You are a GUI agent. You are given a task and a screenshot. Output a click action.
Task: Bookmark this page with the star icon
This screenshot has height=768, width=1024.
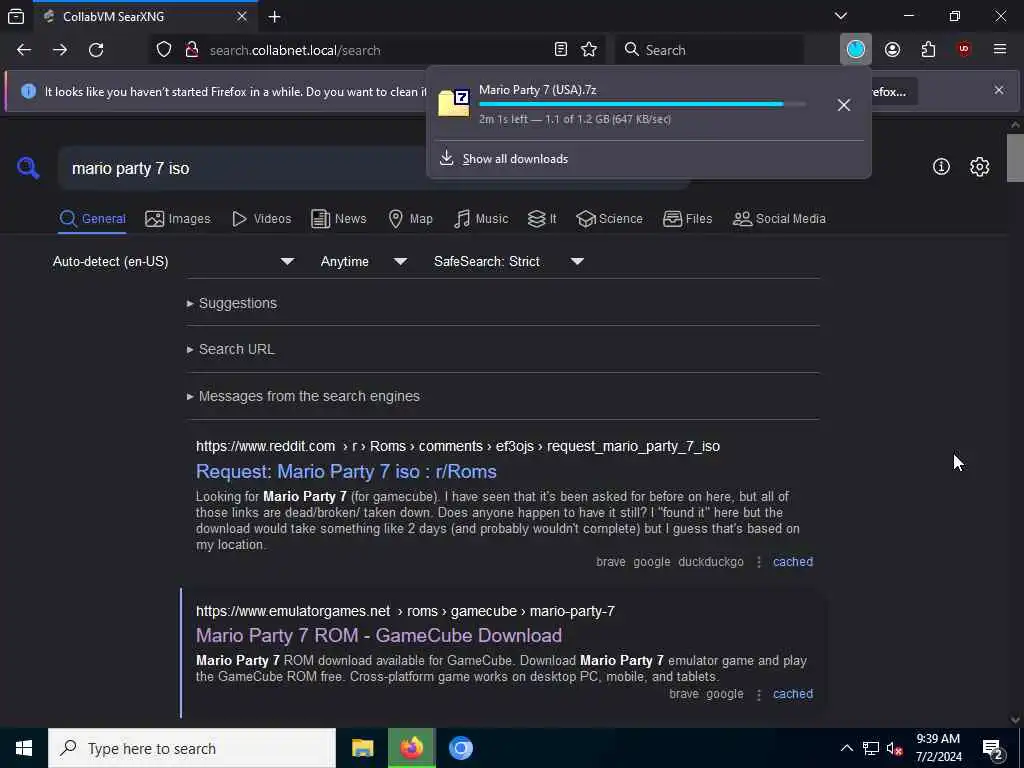[589, 50]
